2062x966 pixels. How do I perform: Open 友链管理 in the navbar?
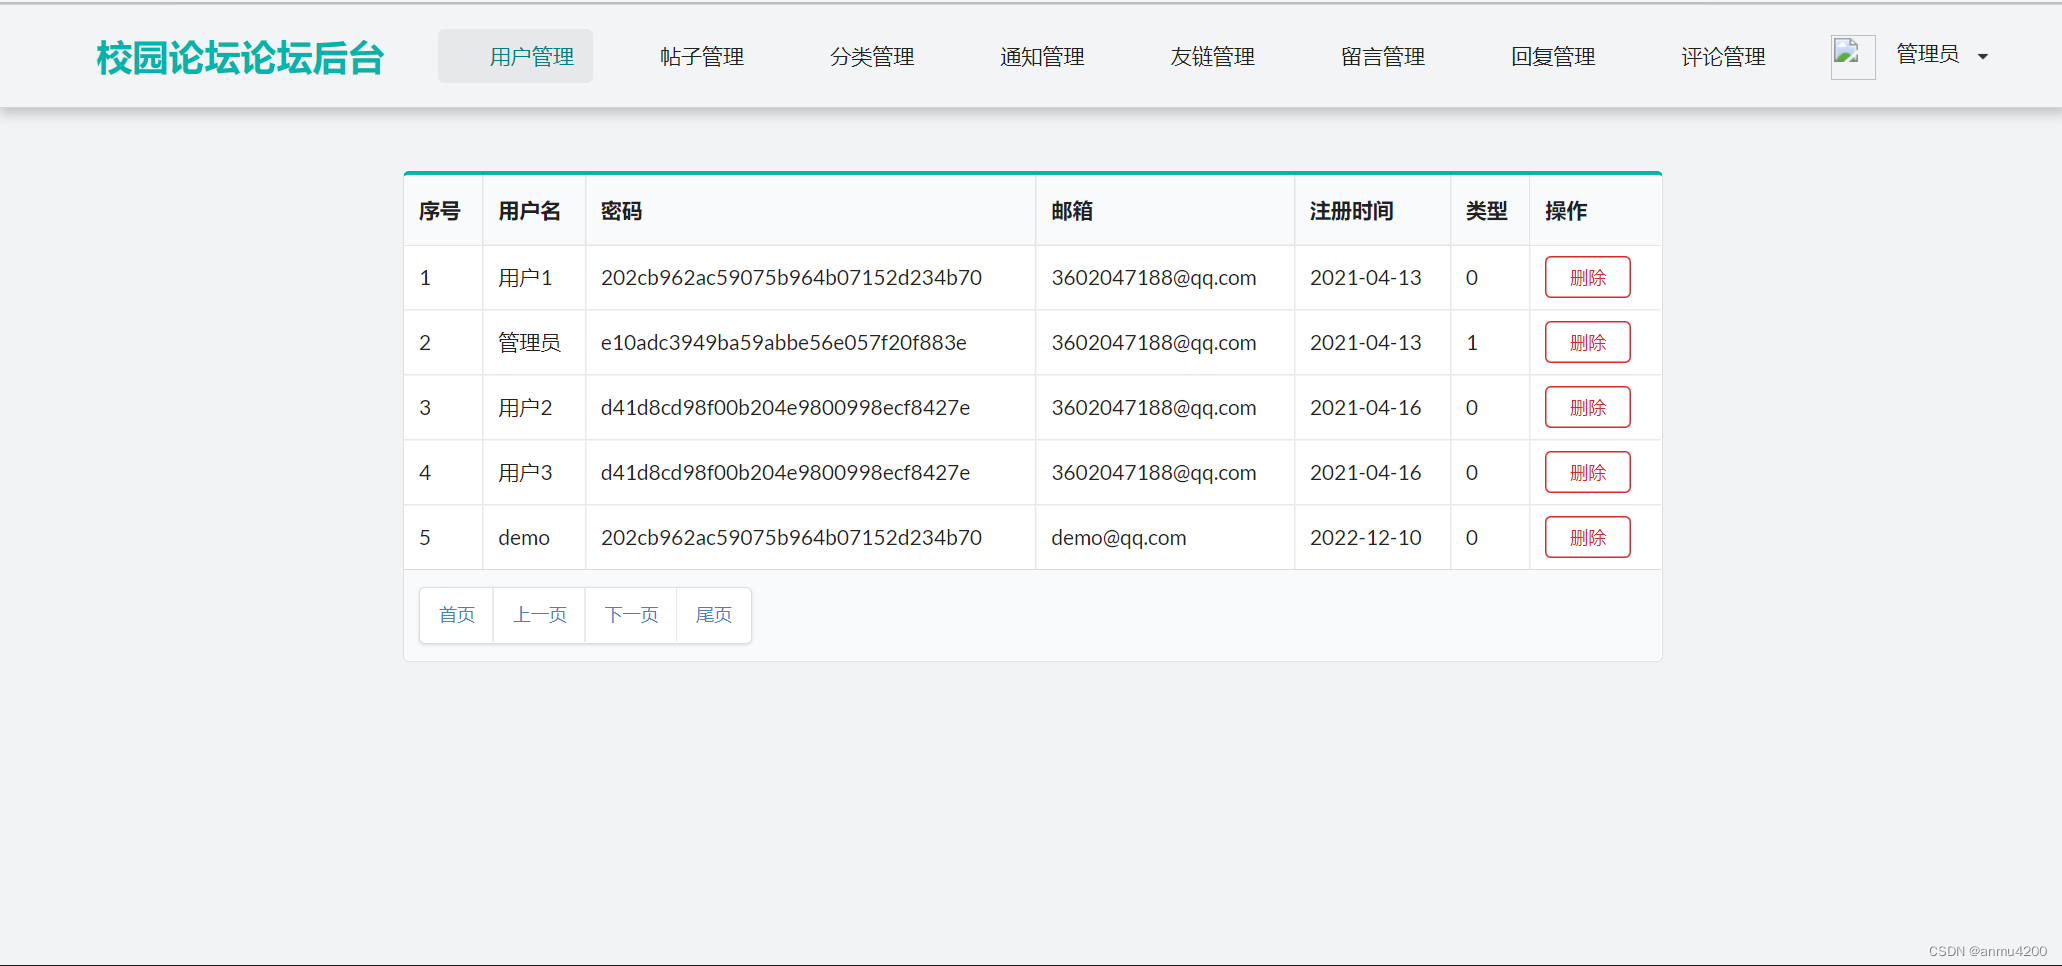coord(1212,57)
